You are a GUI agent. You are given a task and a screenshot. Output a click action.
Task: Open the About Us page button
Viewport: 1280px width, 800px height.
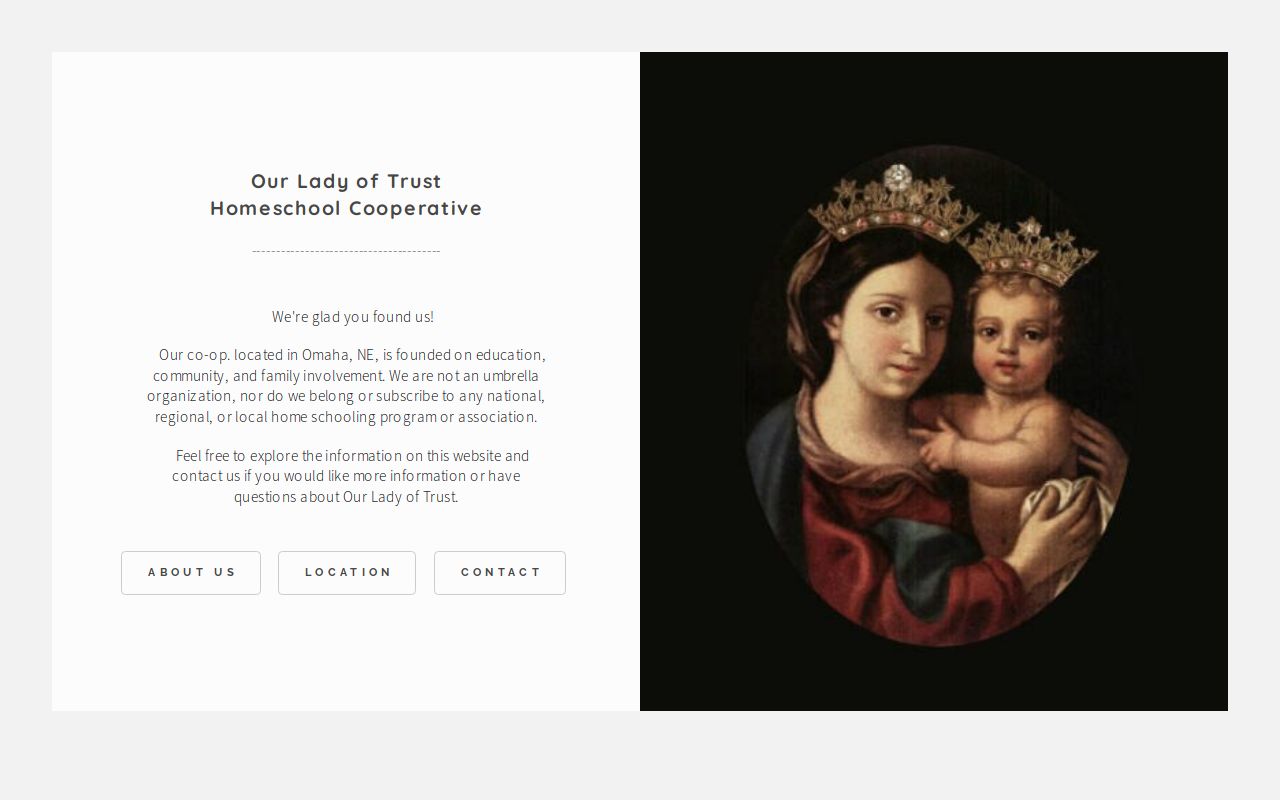click(191, 573)
